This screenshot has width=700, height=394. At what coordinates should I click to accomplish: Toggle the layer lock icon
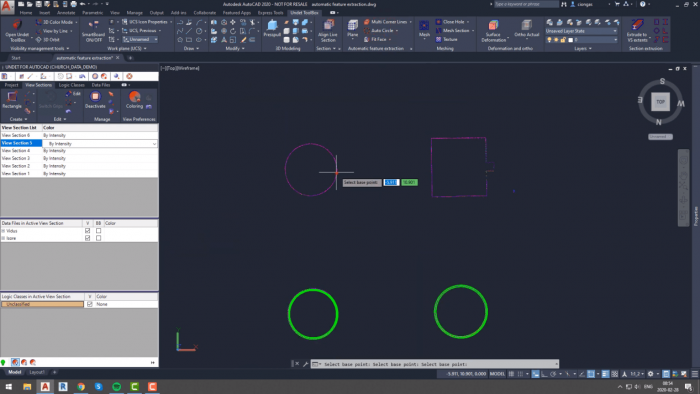(x=563, y=40)
